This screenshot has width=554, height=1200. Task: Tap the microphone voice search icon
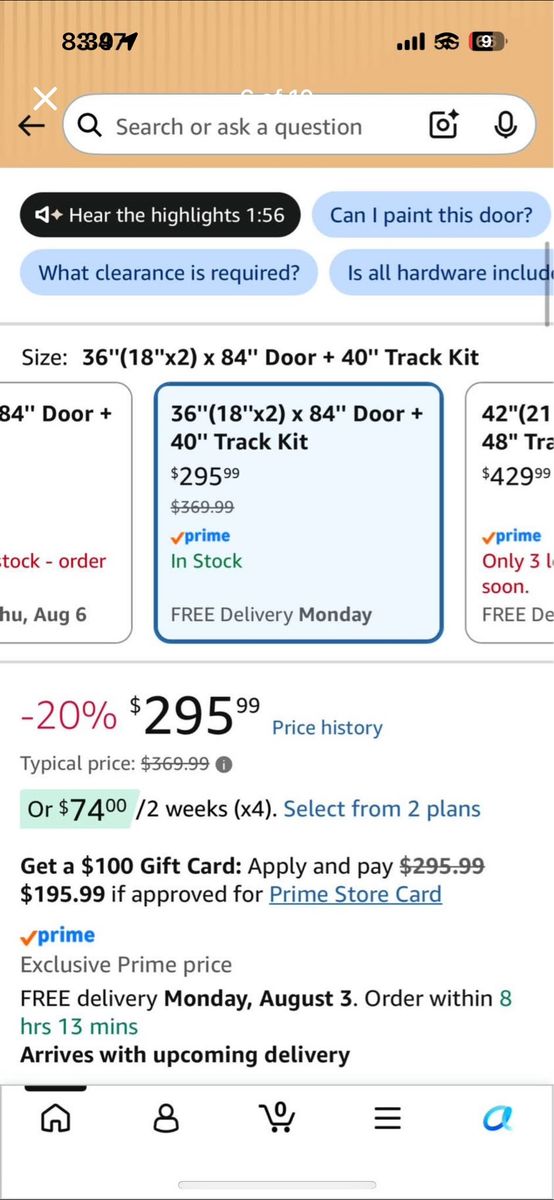[505, 126]
